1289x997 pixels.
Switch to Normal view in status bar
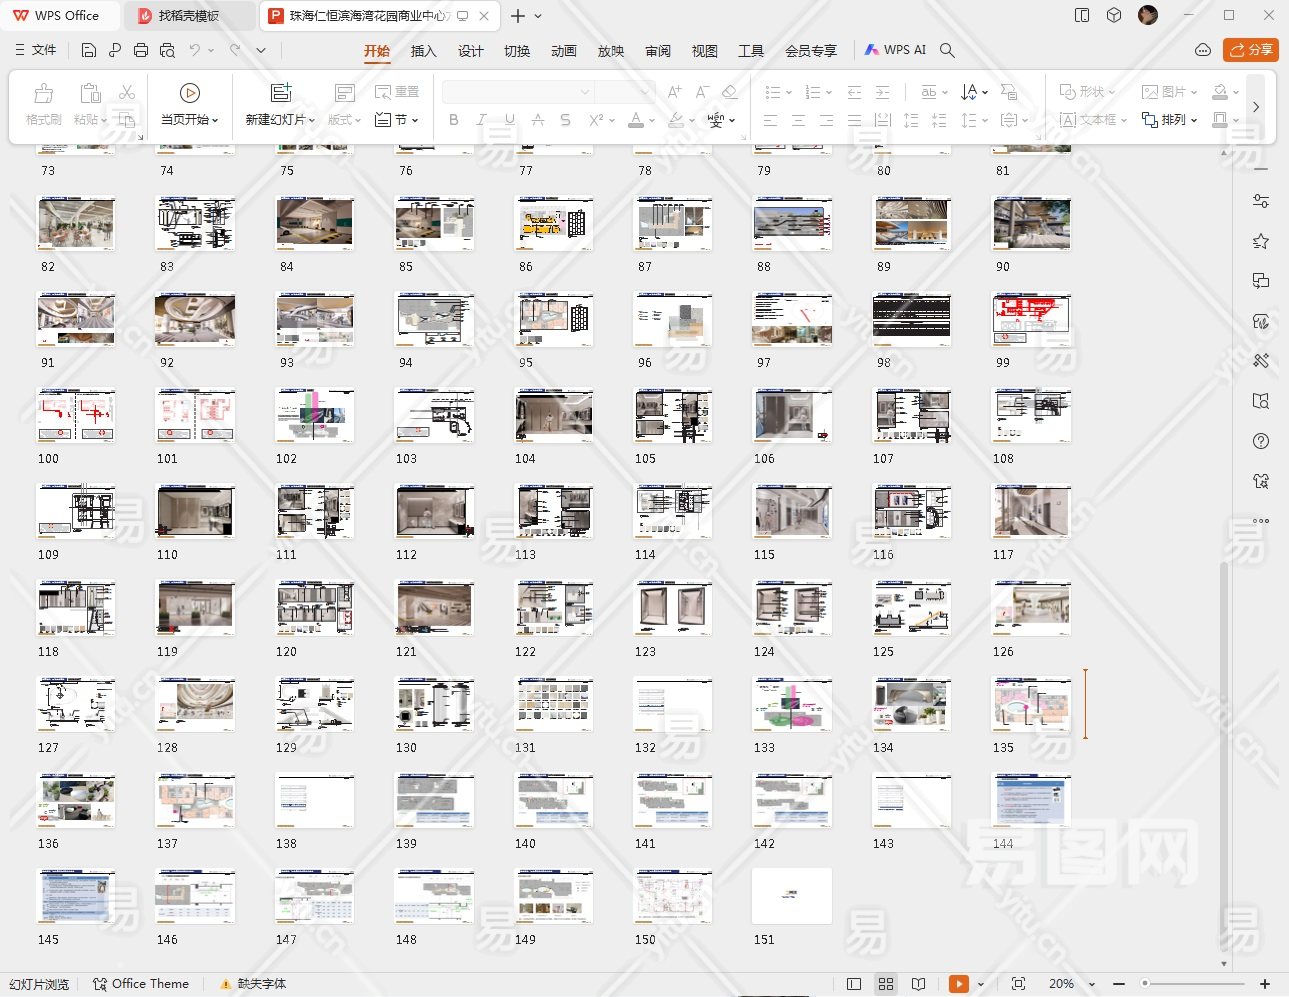pos(854,984)
